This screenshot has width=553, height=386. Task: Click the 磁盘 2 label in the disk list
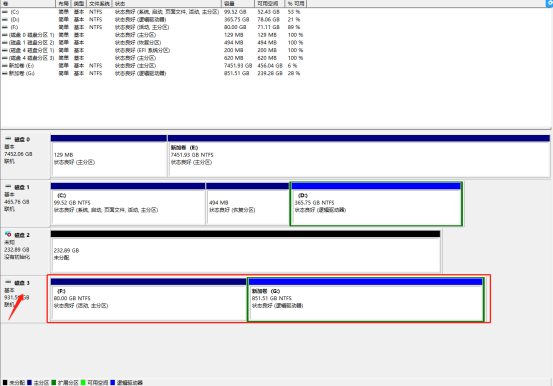click(x=22, y=235)
